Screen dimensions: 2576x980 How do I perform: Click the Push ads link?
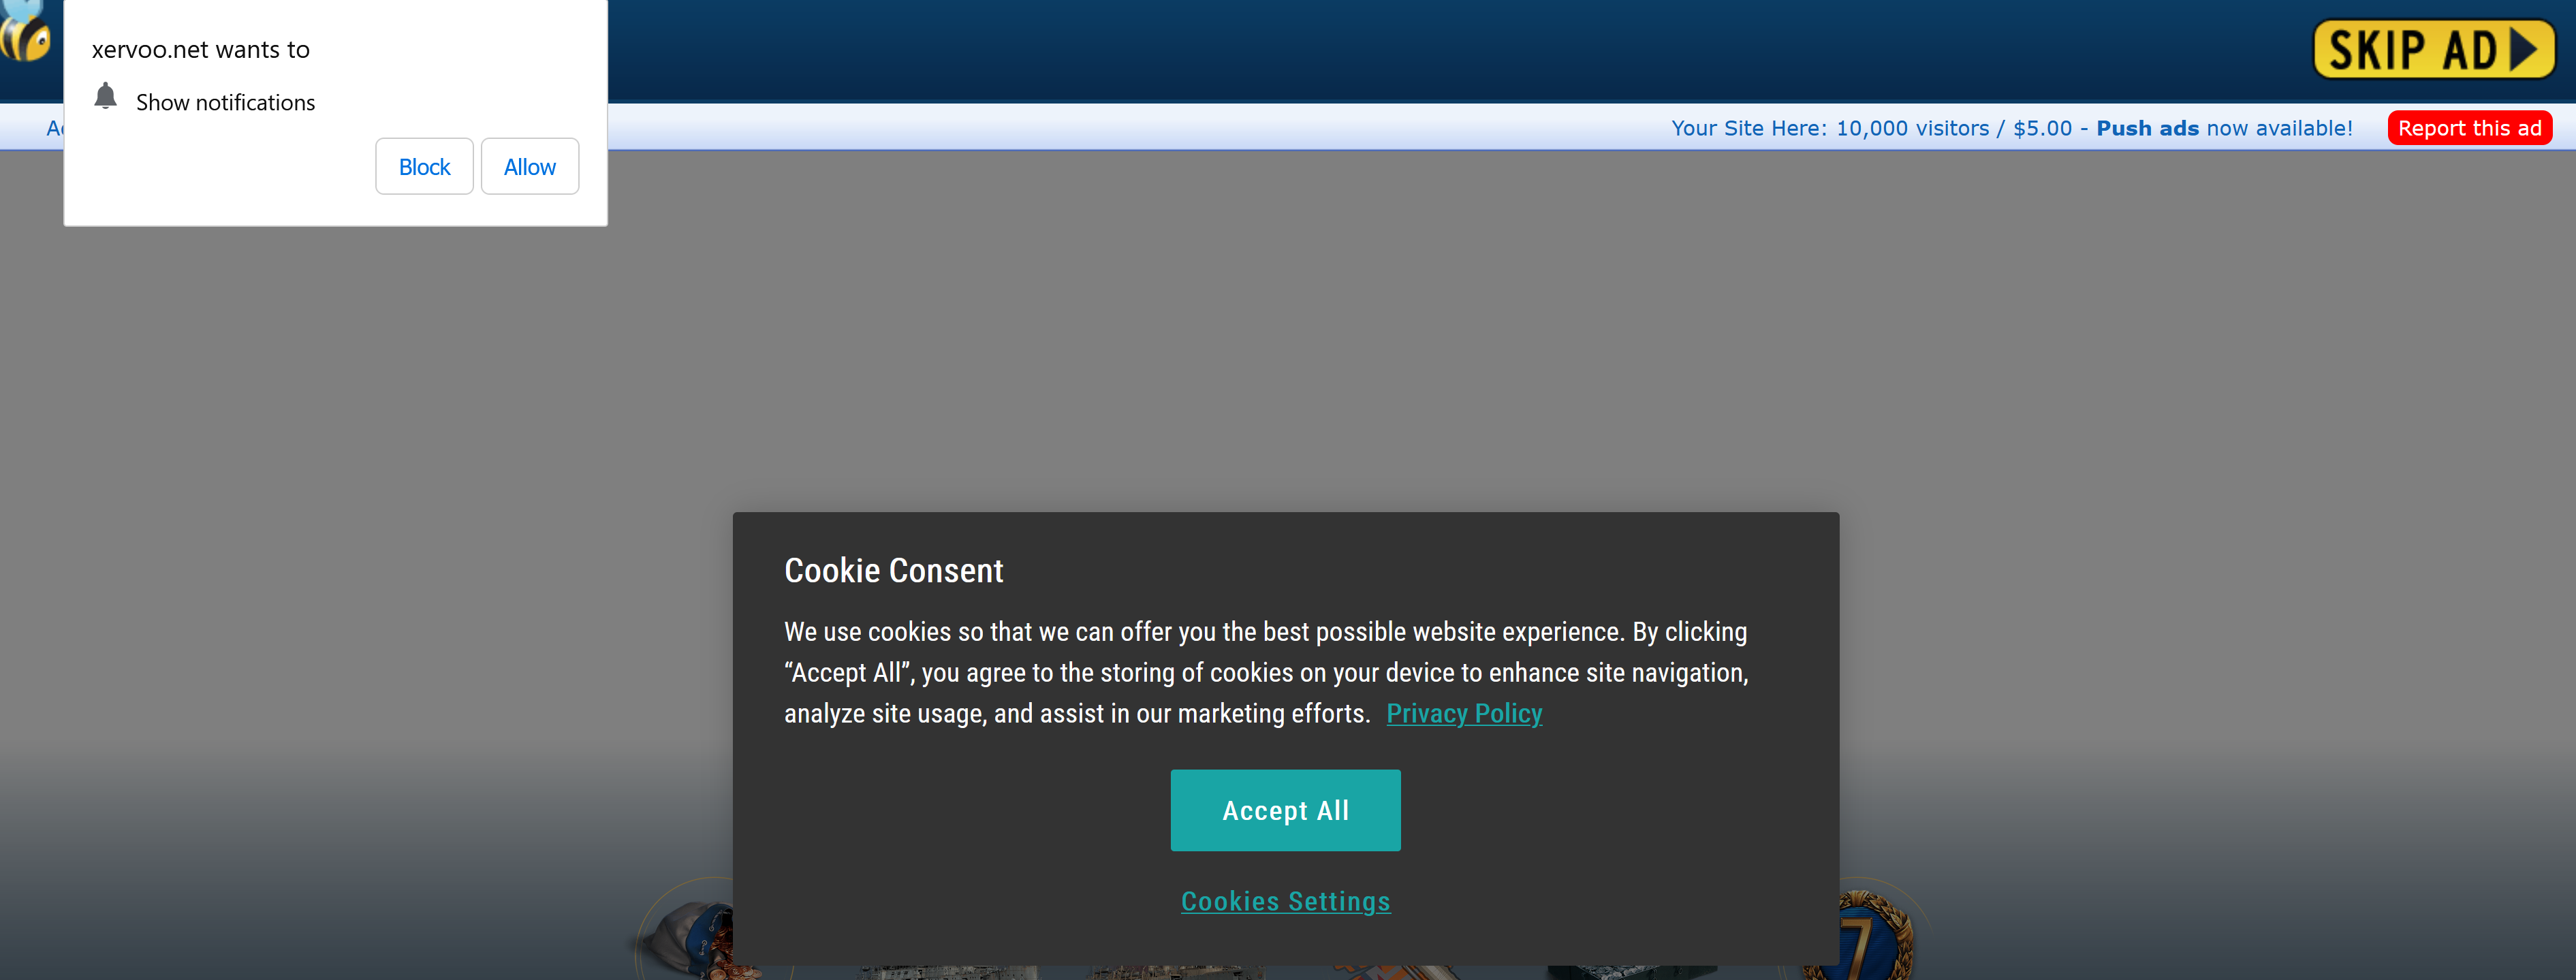point(2147,128)
